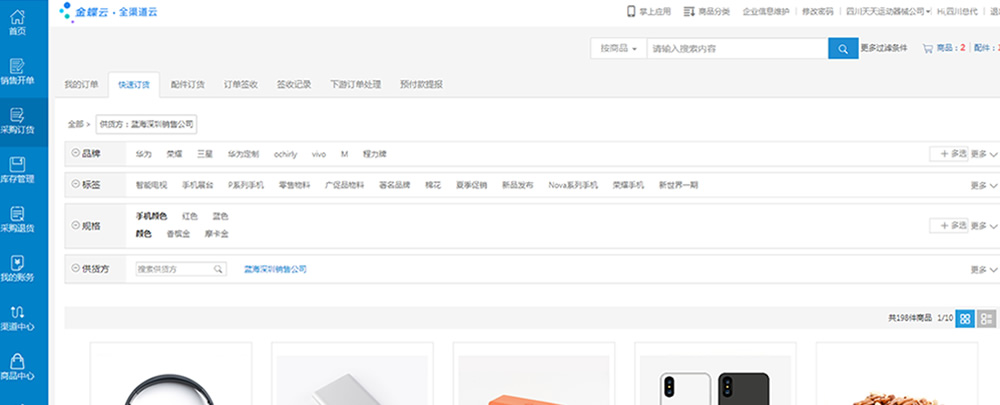Open 修改密码 link
Screen dimensions: 1000x405
(x=818, y=11)
